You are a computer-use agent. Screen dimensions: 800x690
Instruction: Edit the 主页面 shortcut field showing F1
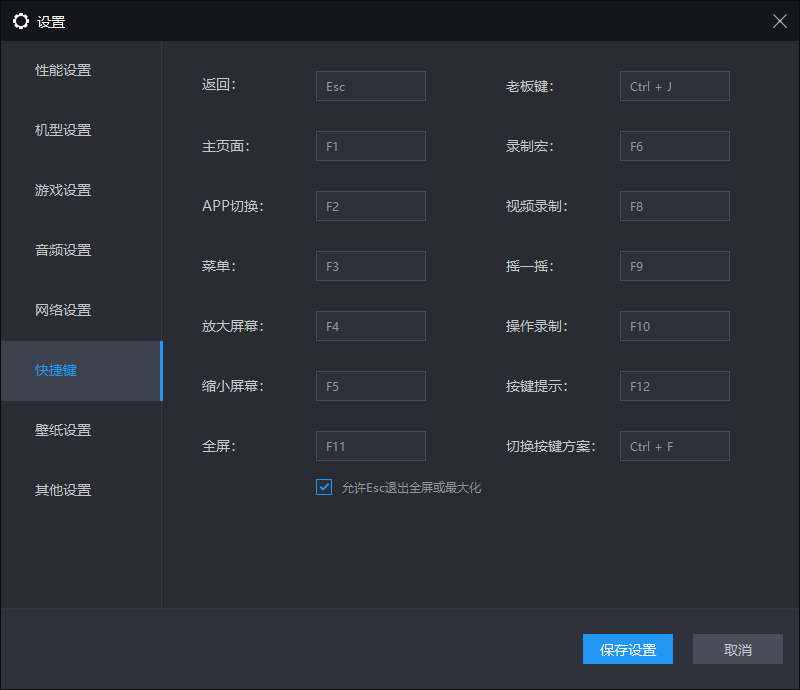(x=370, y=146)
